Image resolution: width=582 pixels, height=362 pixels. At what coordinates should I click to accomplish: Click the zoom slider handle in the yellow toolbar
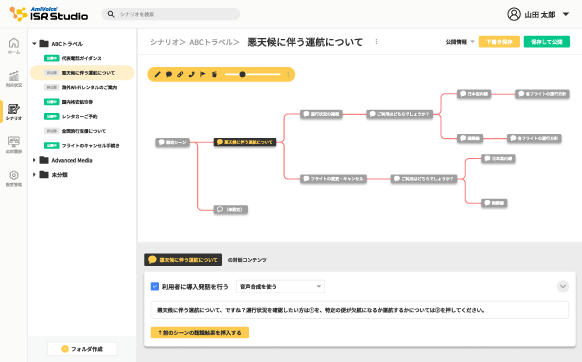(242, 74)
